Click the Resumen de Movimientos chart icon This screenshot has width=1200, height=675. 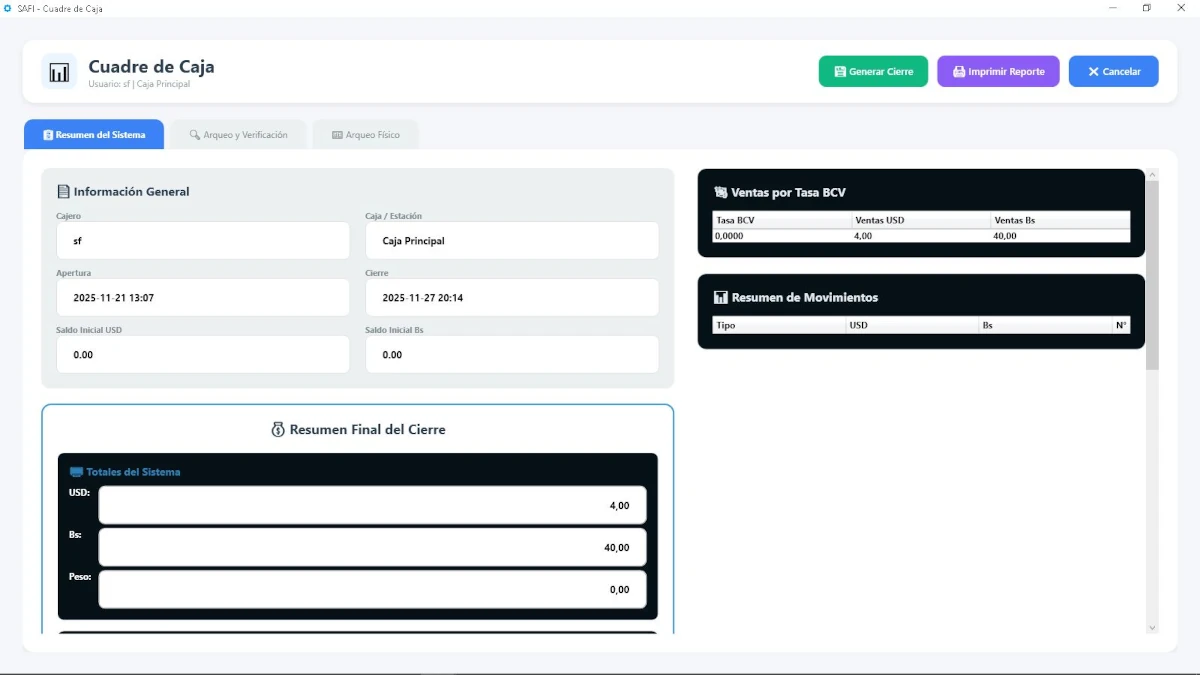point(720,298)
